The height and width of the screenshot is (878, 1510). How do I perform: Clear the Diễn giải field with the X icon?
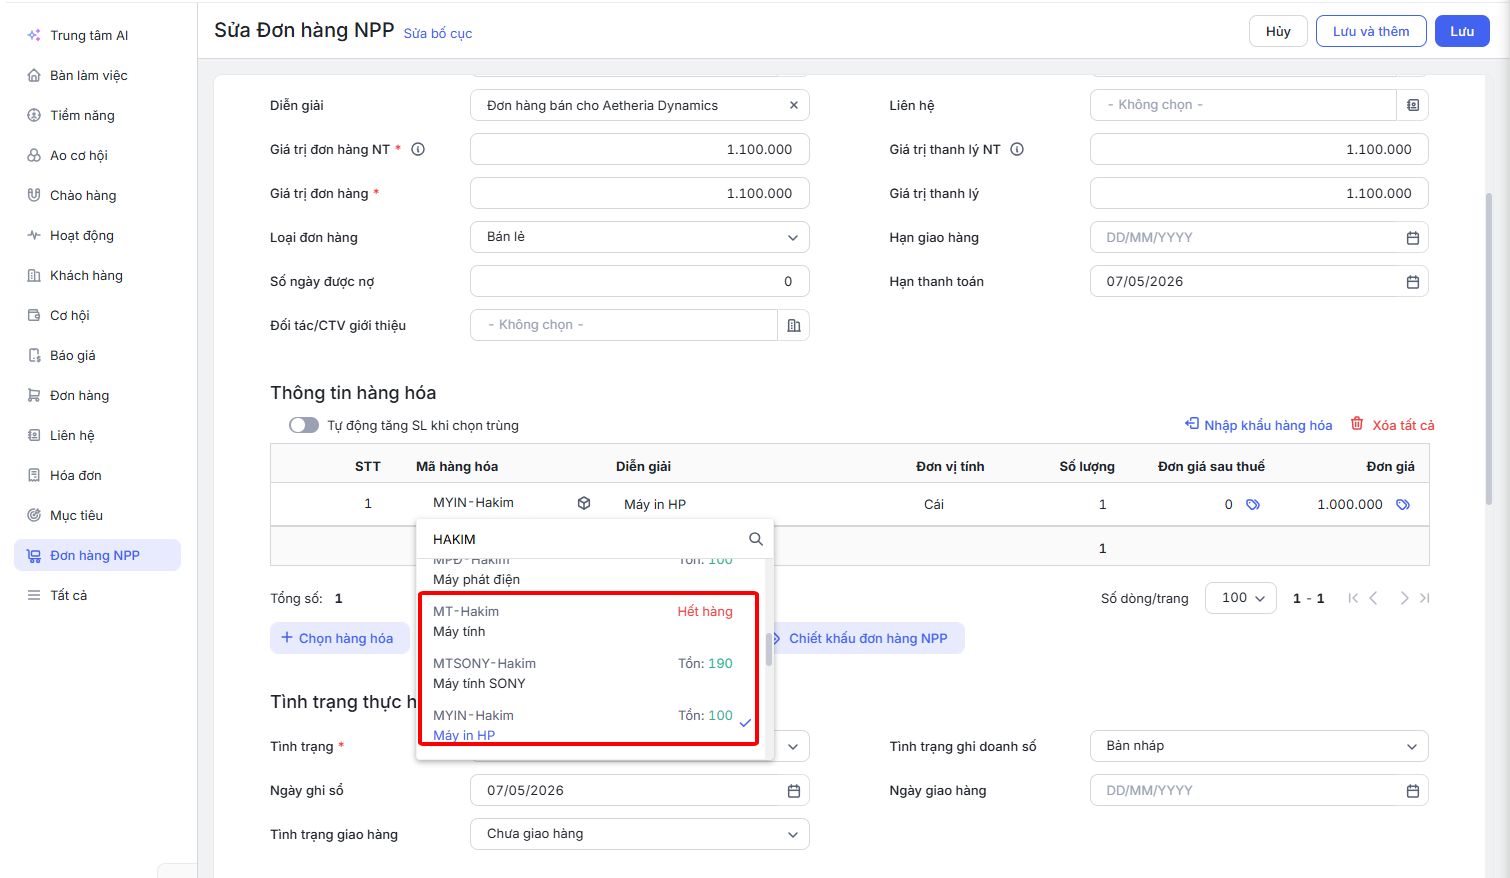[x=794, y=105]
